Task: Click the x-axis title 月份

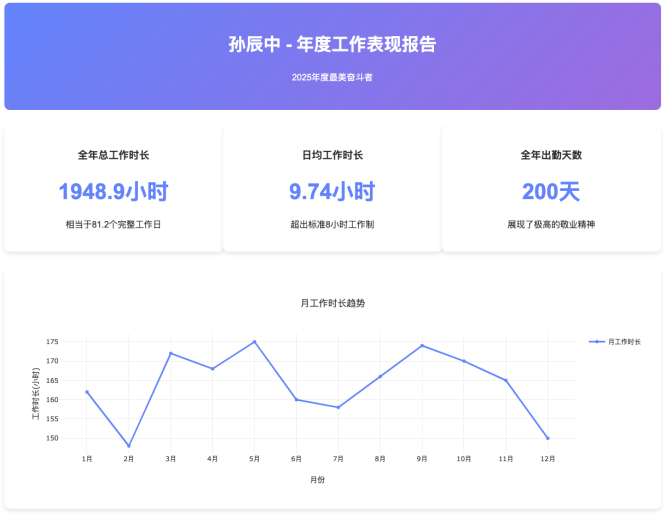Action: (317, 480)
